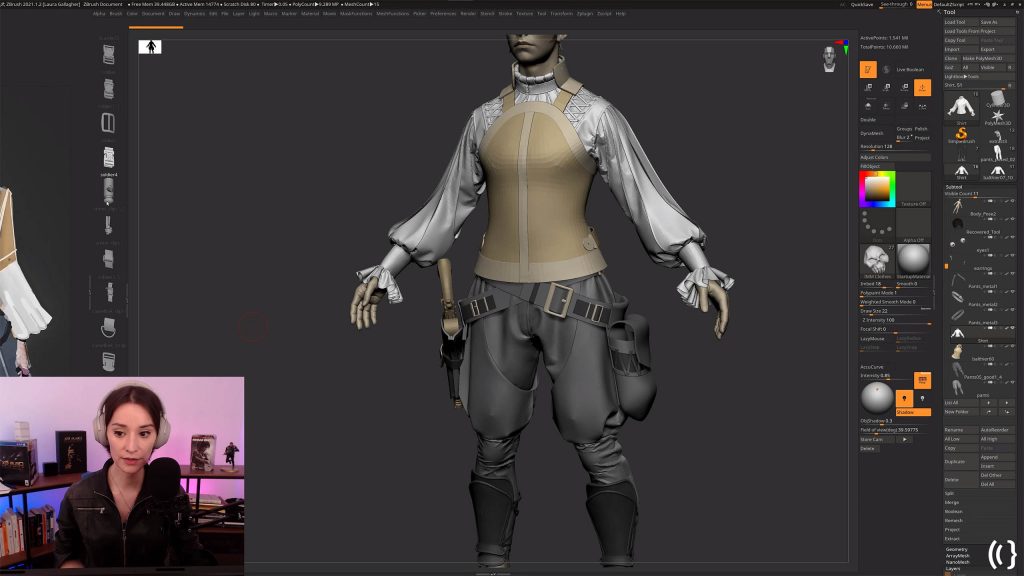The height and width of the screenshot is (576, 1024).
Task: Toggle visibility eye for Pants_metal2 subtool
Action: pos(1012,293)
